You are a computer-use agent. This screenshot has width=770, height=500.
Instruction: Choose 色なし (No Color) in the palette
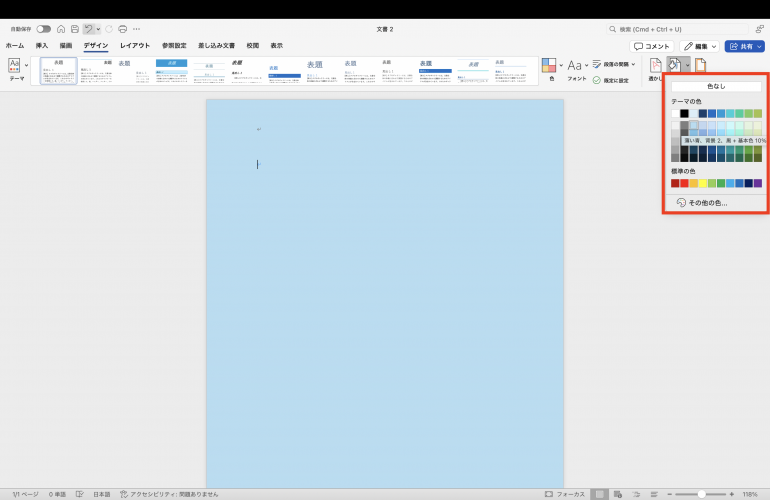pyautogui.click(x=716, y=86)
